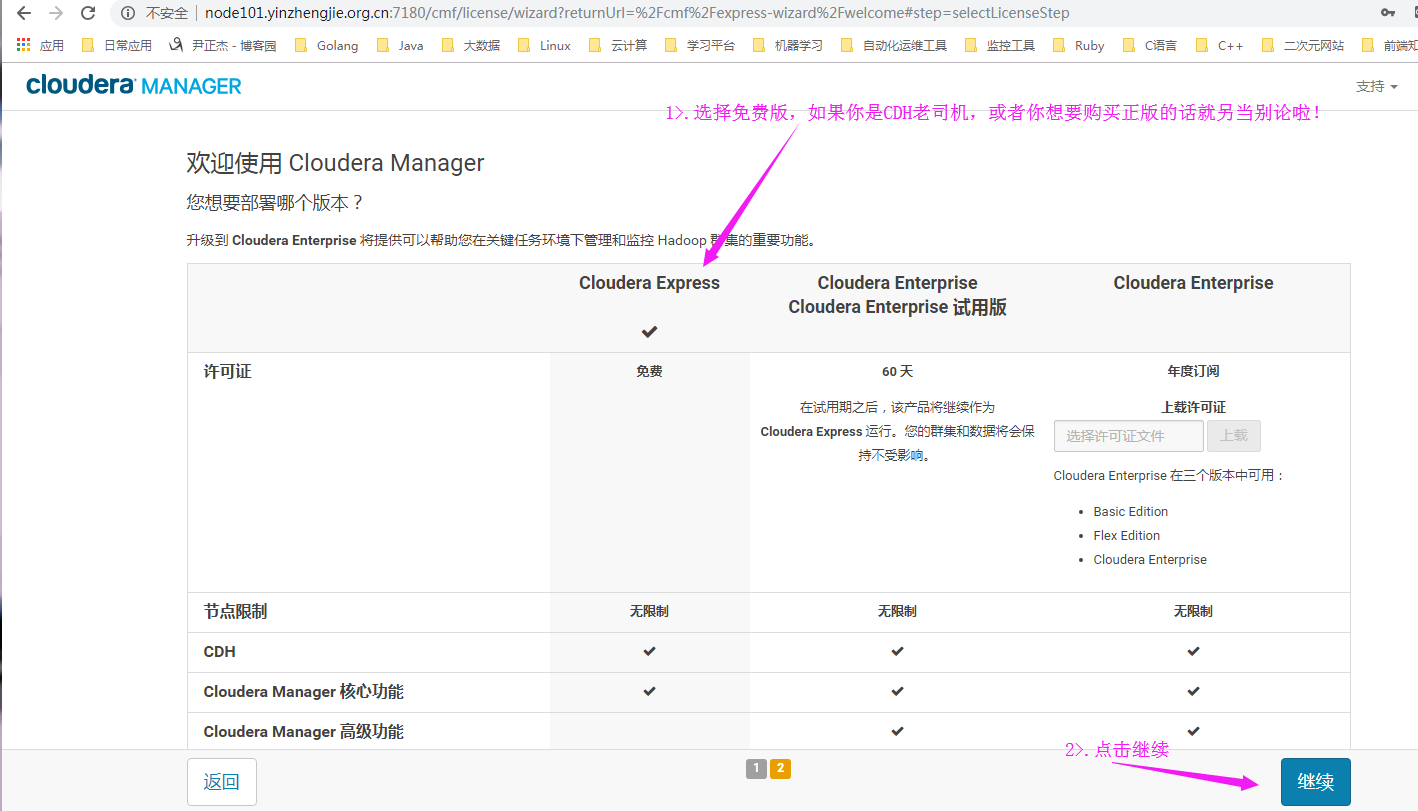Click the 60 天 trial text
The width and height of the screenshot is (1418, 811).
pos(897,371)
